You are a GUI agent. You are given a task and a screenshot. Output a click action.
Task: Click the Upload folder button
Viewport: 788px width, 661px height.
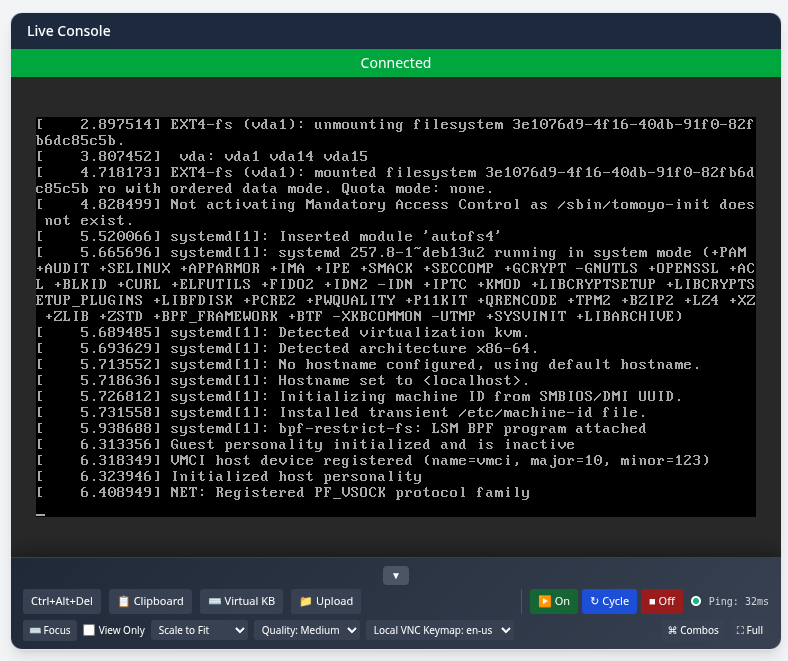[326, 601]
